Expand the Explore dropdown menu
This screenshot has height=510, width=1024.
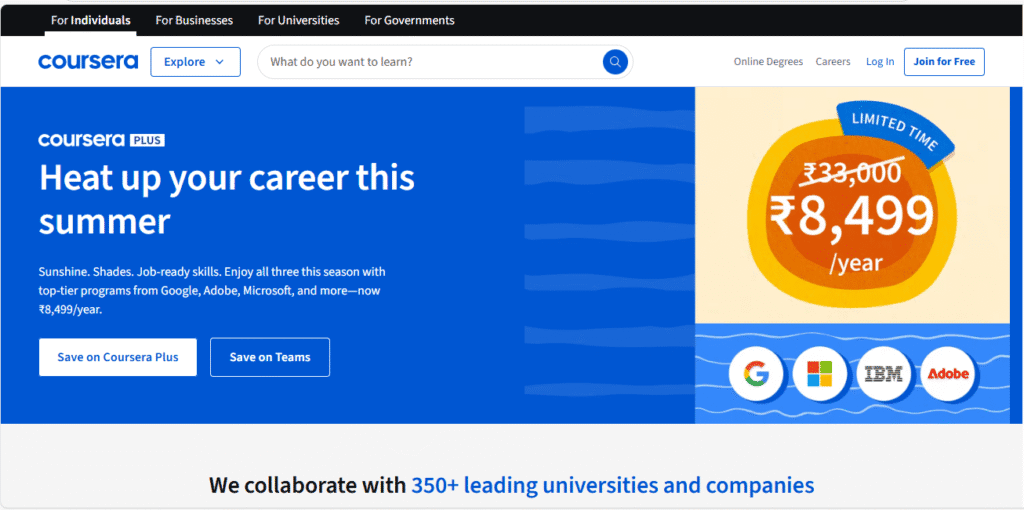point(195,62)
